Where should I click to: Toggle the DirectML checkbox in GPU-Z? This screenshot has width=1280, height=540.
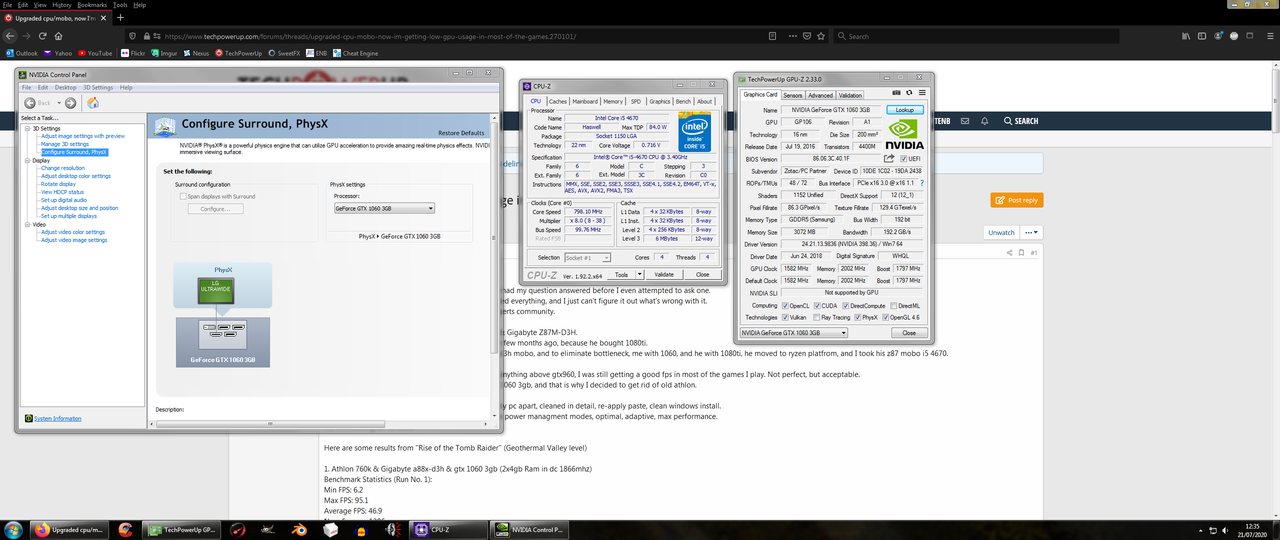pyautogui.click(x=893, y=305)
